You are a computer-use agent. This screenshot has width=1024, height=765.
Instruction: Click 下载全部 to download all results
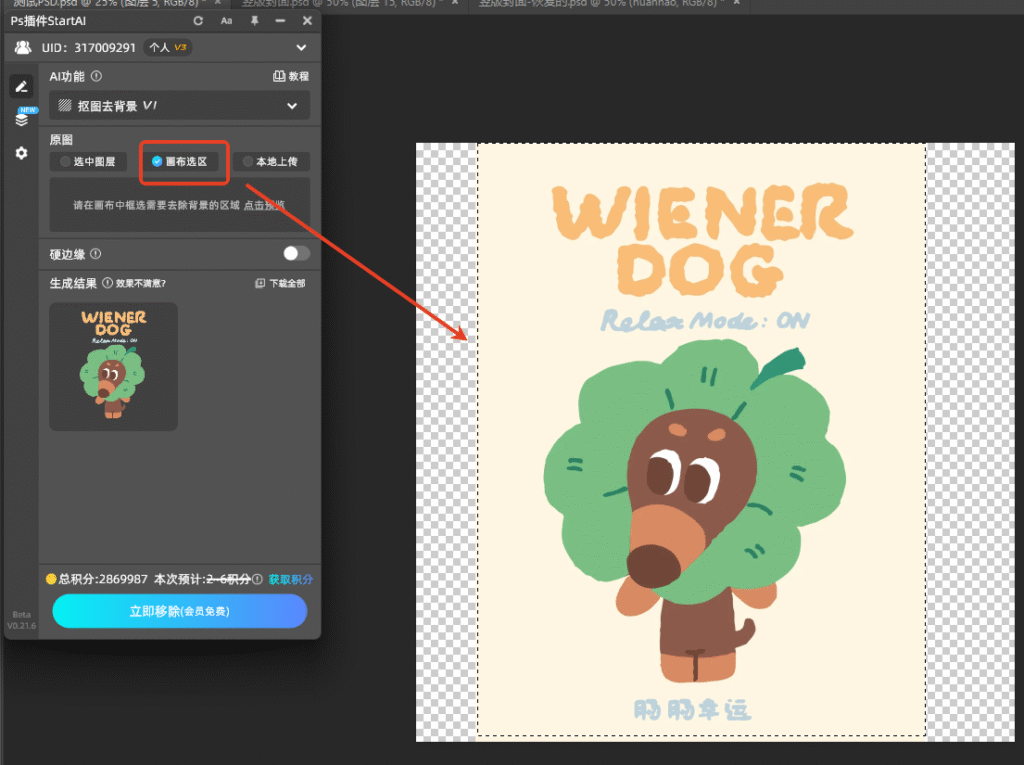[281, 284]
